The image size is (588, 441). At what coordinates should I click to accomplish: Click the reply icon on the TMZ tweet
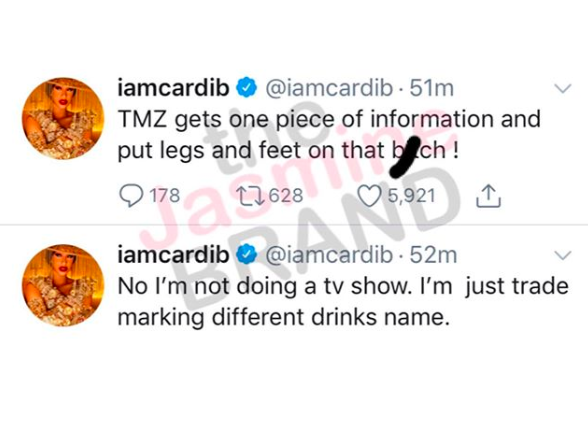click(131, 196)
